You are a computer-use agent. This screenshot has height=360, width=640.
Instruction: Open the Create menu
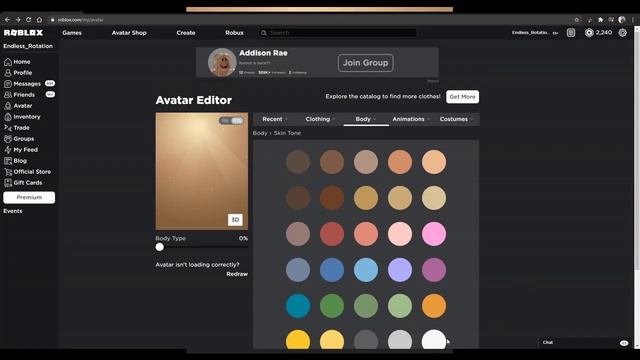tap(186, 33)
